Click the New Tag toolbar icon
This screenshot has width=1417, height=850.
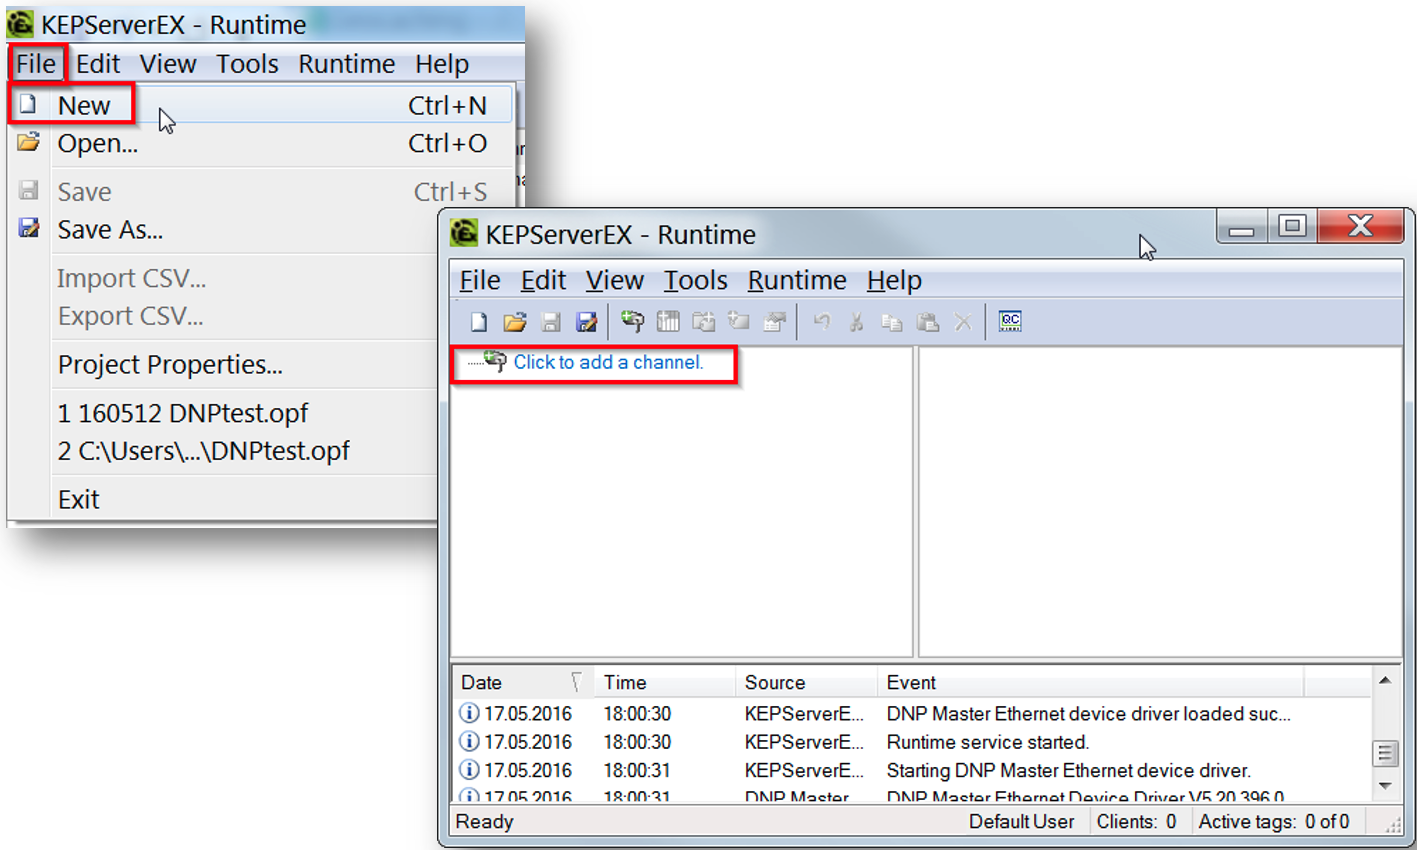tap(739, 322)
